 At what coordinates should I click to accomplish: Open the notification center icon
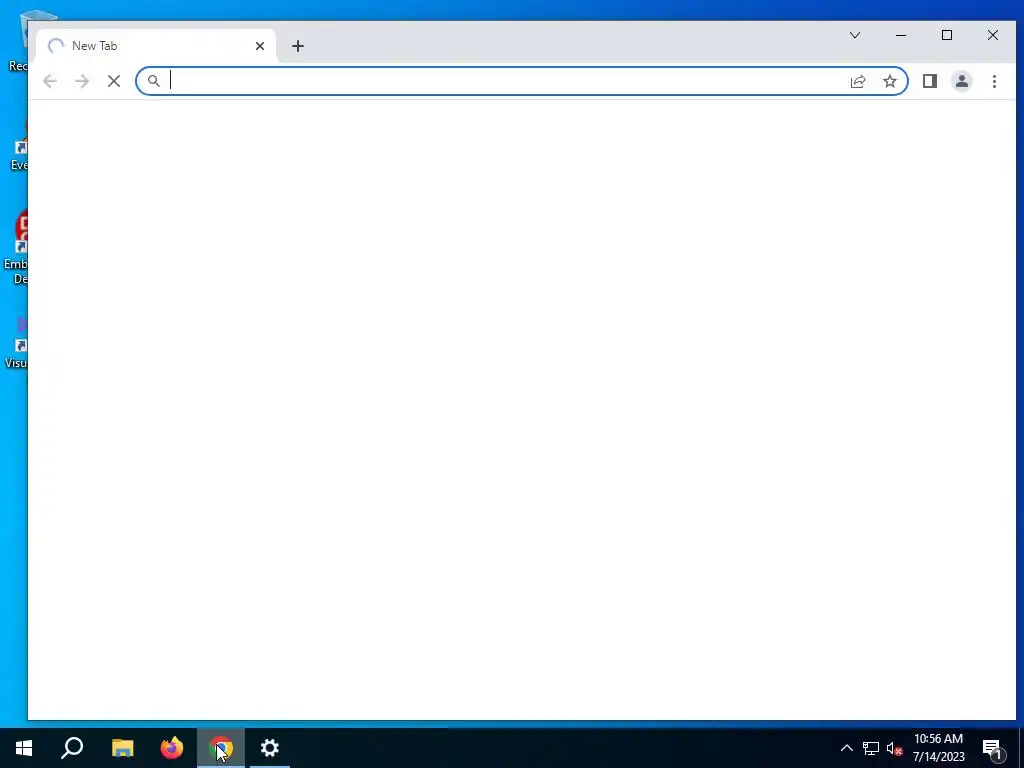(993, 748)
